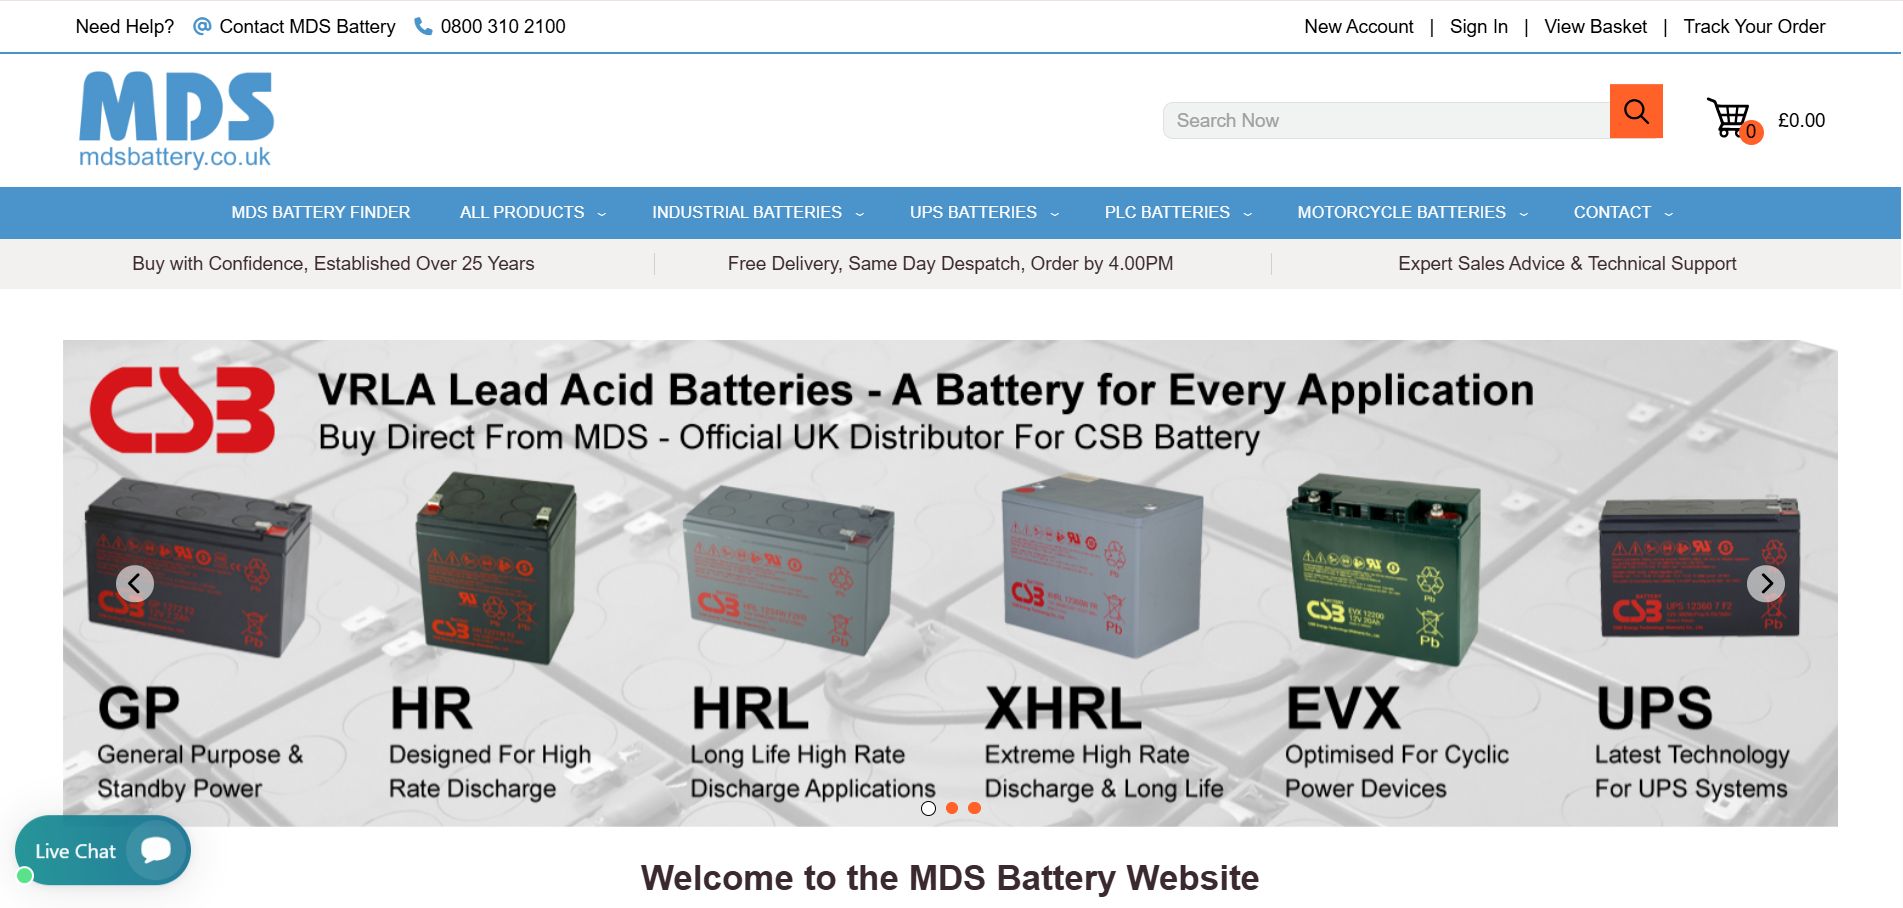Screen dimensions: 1903x908
Task: Go back a slide with the left arrow
Action: coord(135,583)
